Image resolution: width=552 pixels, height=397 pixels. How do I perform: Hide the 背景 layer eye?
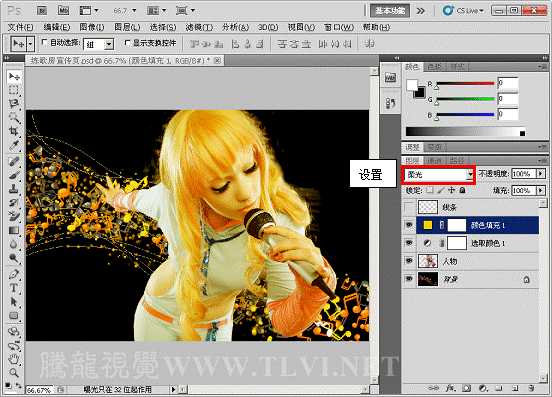pyautogui.click(x=409, y=279)
